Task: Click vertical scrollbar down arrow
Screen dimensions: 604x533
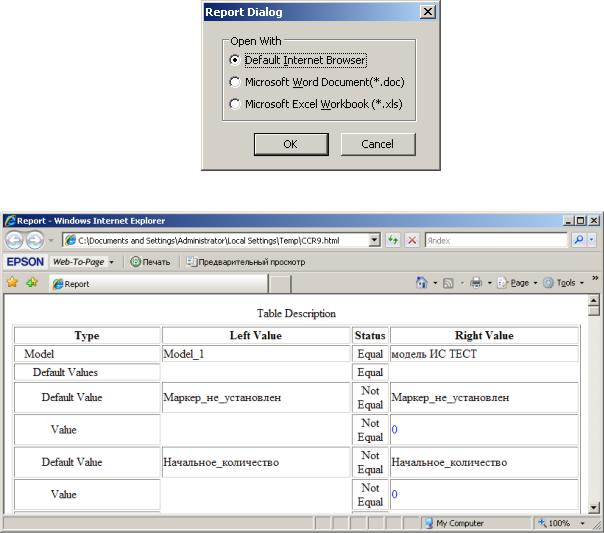Action: pos(594,508)
